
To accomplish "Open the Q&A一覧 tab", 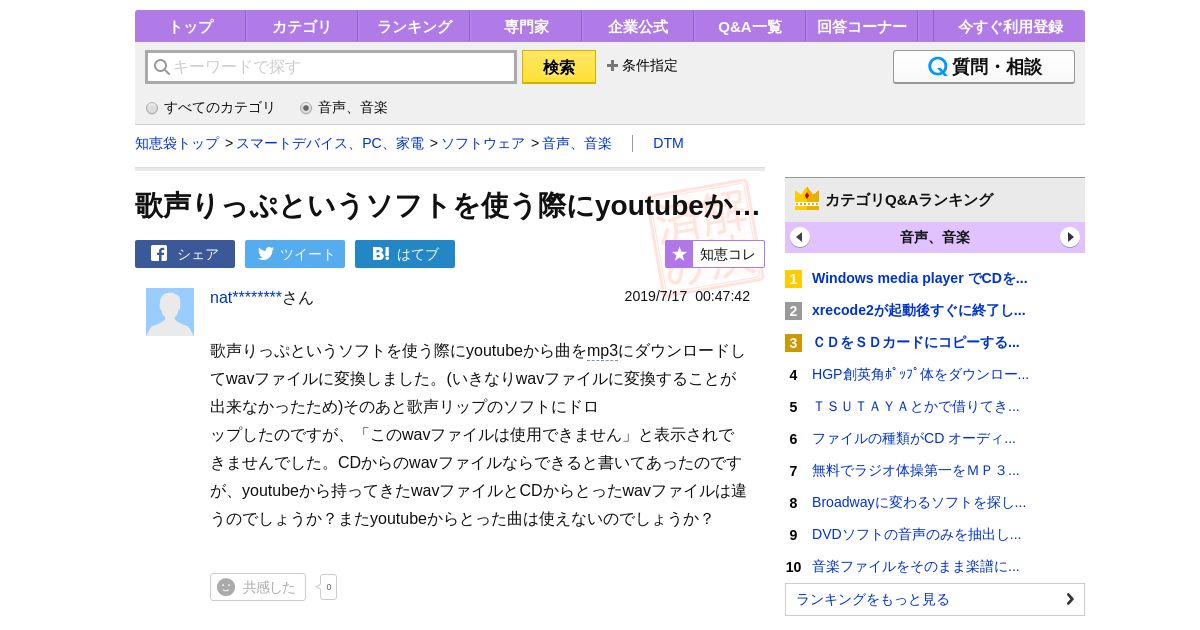I will tap(750, 26).
